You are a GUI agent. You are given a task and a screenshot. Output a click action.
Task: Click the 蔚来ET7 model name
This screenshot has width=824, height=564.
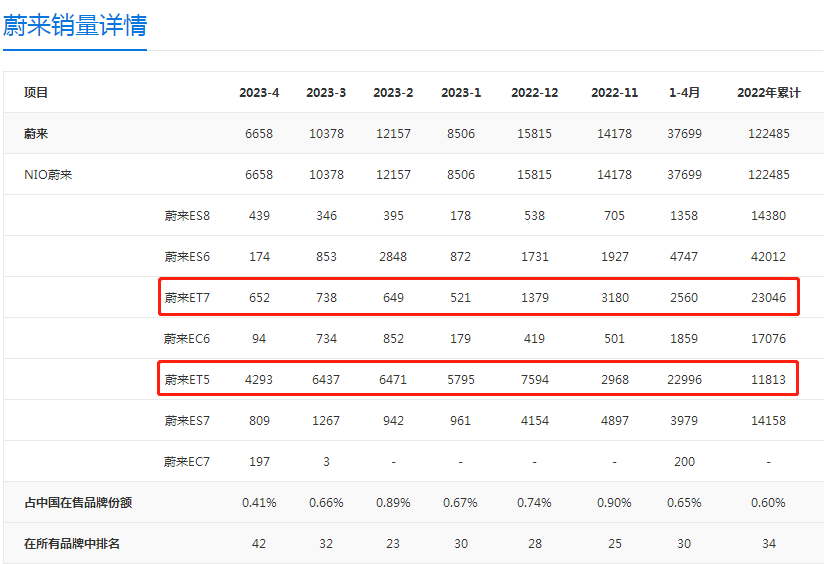tap(187, 298)
